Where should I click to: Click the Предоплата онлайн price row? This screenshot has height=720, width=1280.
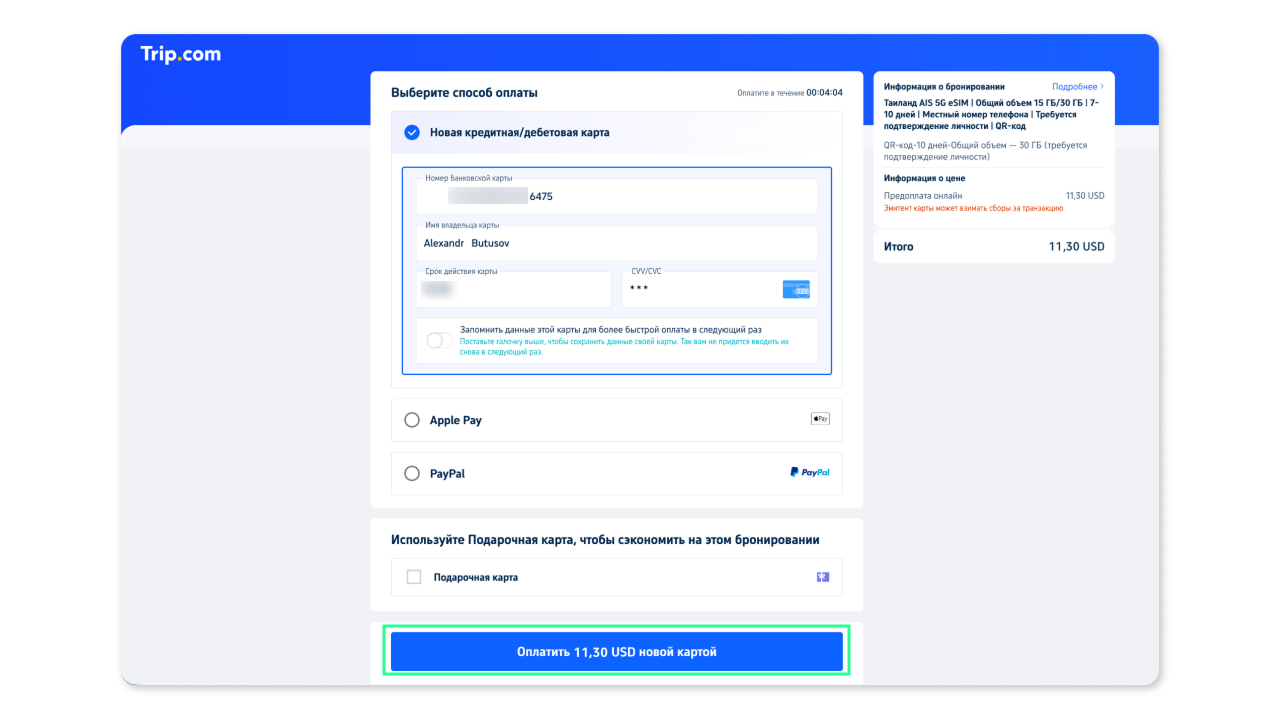pyautogui.click(x=994, y=196)
